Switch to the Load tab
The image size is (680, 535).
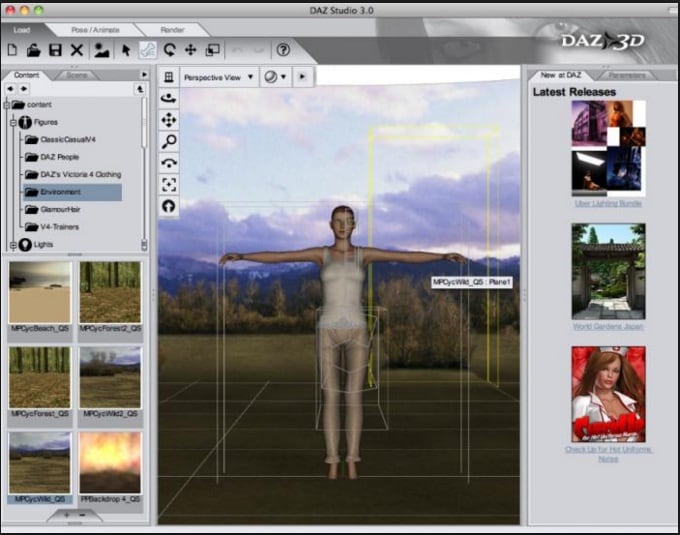(x=21, y=30)
